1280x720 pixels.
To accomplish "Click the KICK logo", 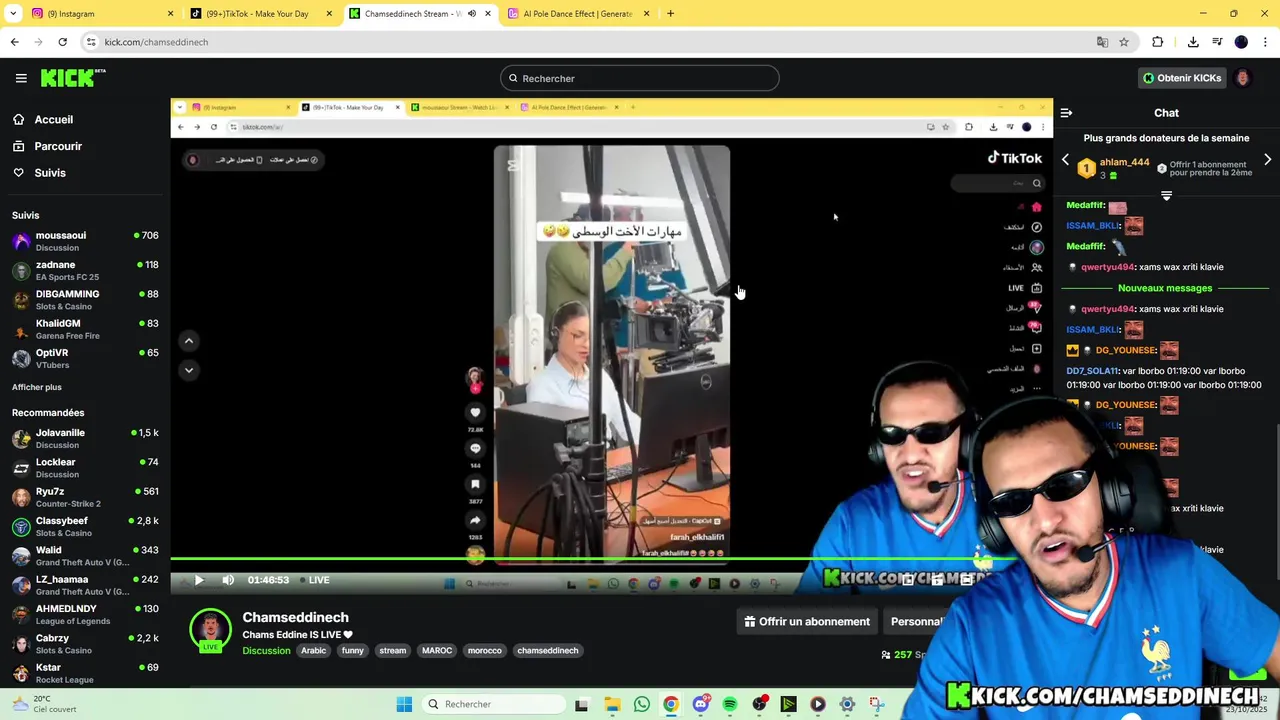I will 73,78.
